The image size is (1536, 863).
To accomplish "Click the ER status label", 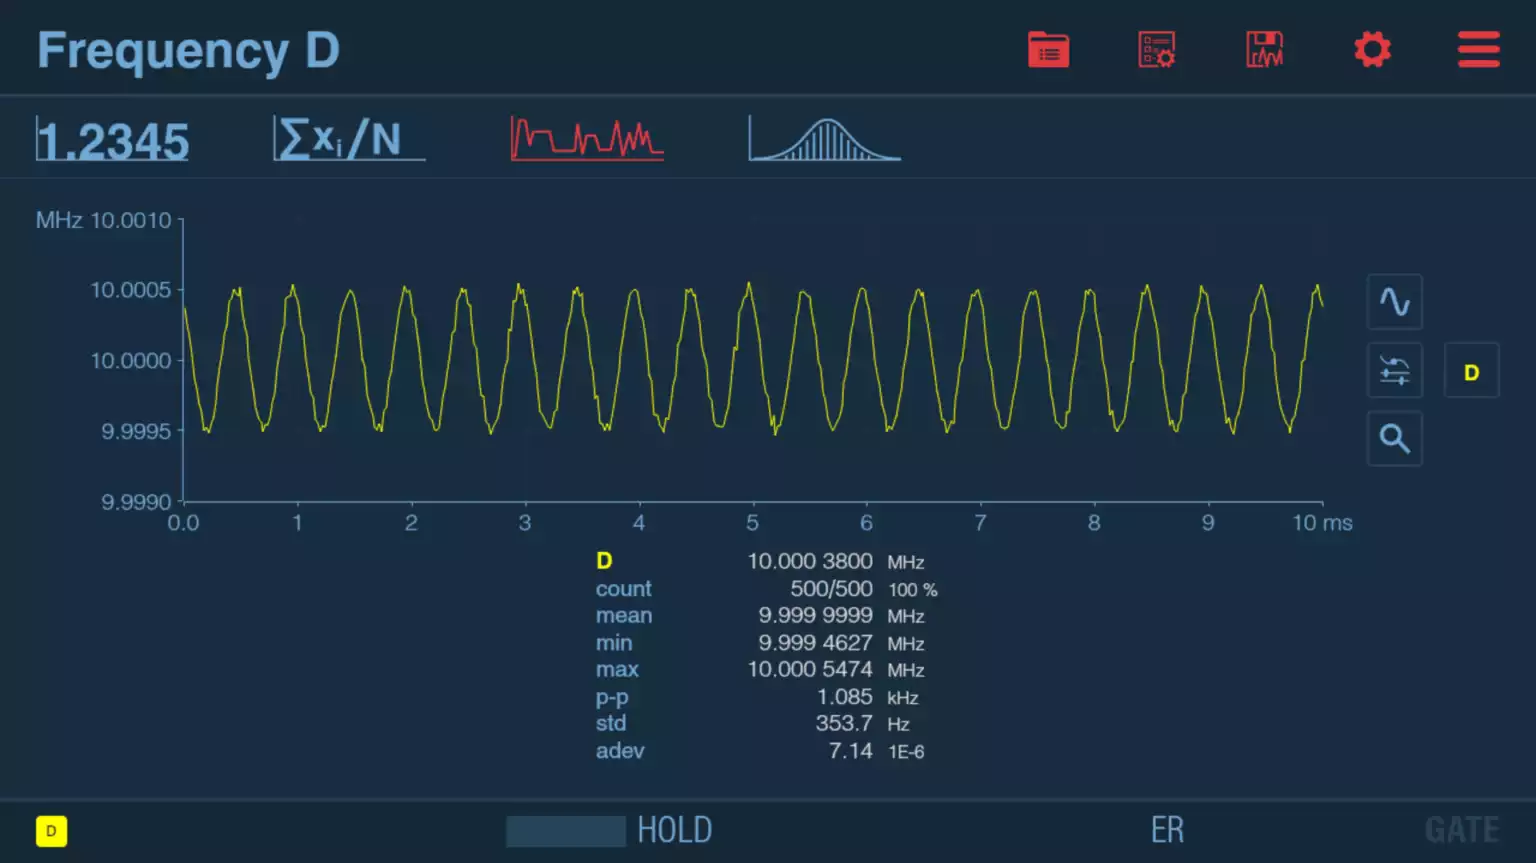I will click(x=1167, y=830).
